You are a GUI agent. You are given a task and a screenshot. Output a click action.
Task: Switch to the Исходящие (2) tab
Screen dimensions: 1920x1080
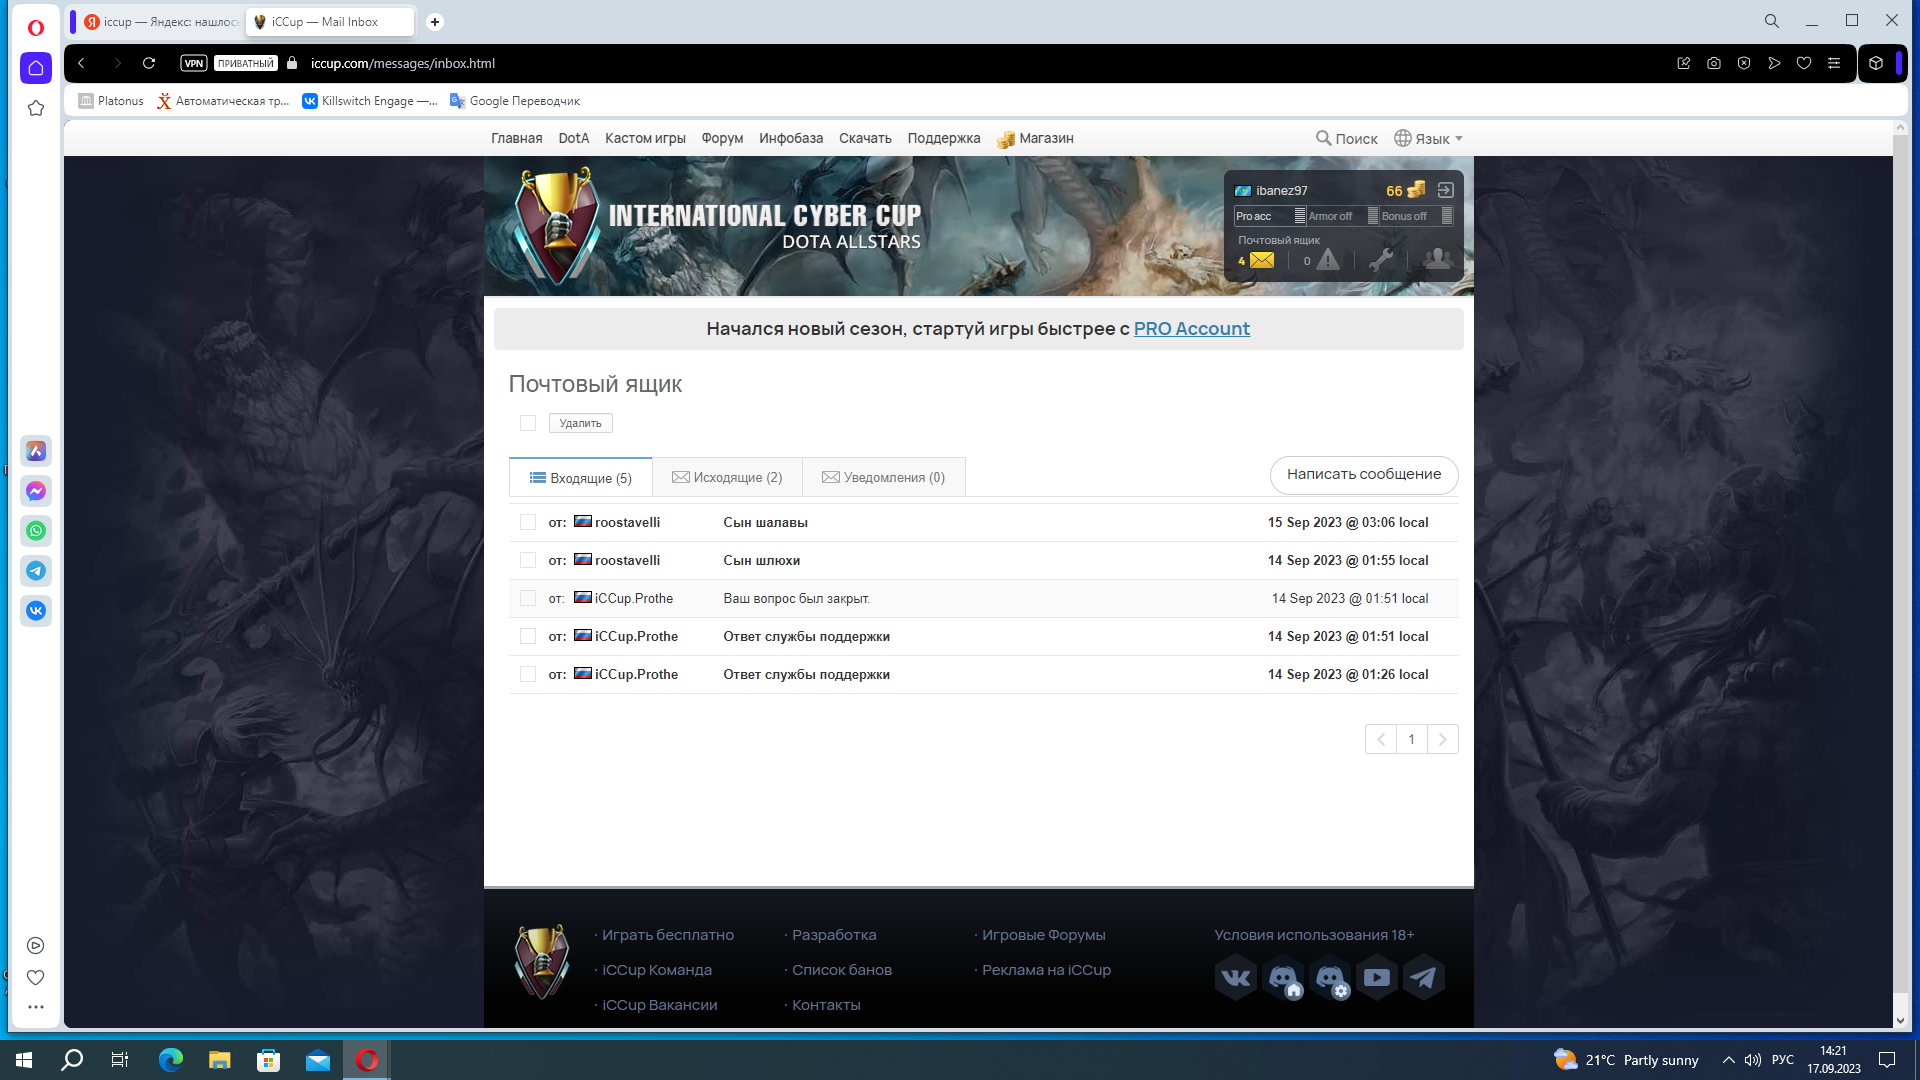click(727, 477)
